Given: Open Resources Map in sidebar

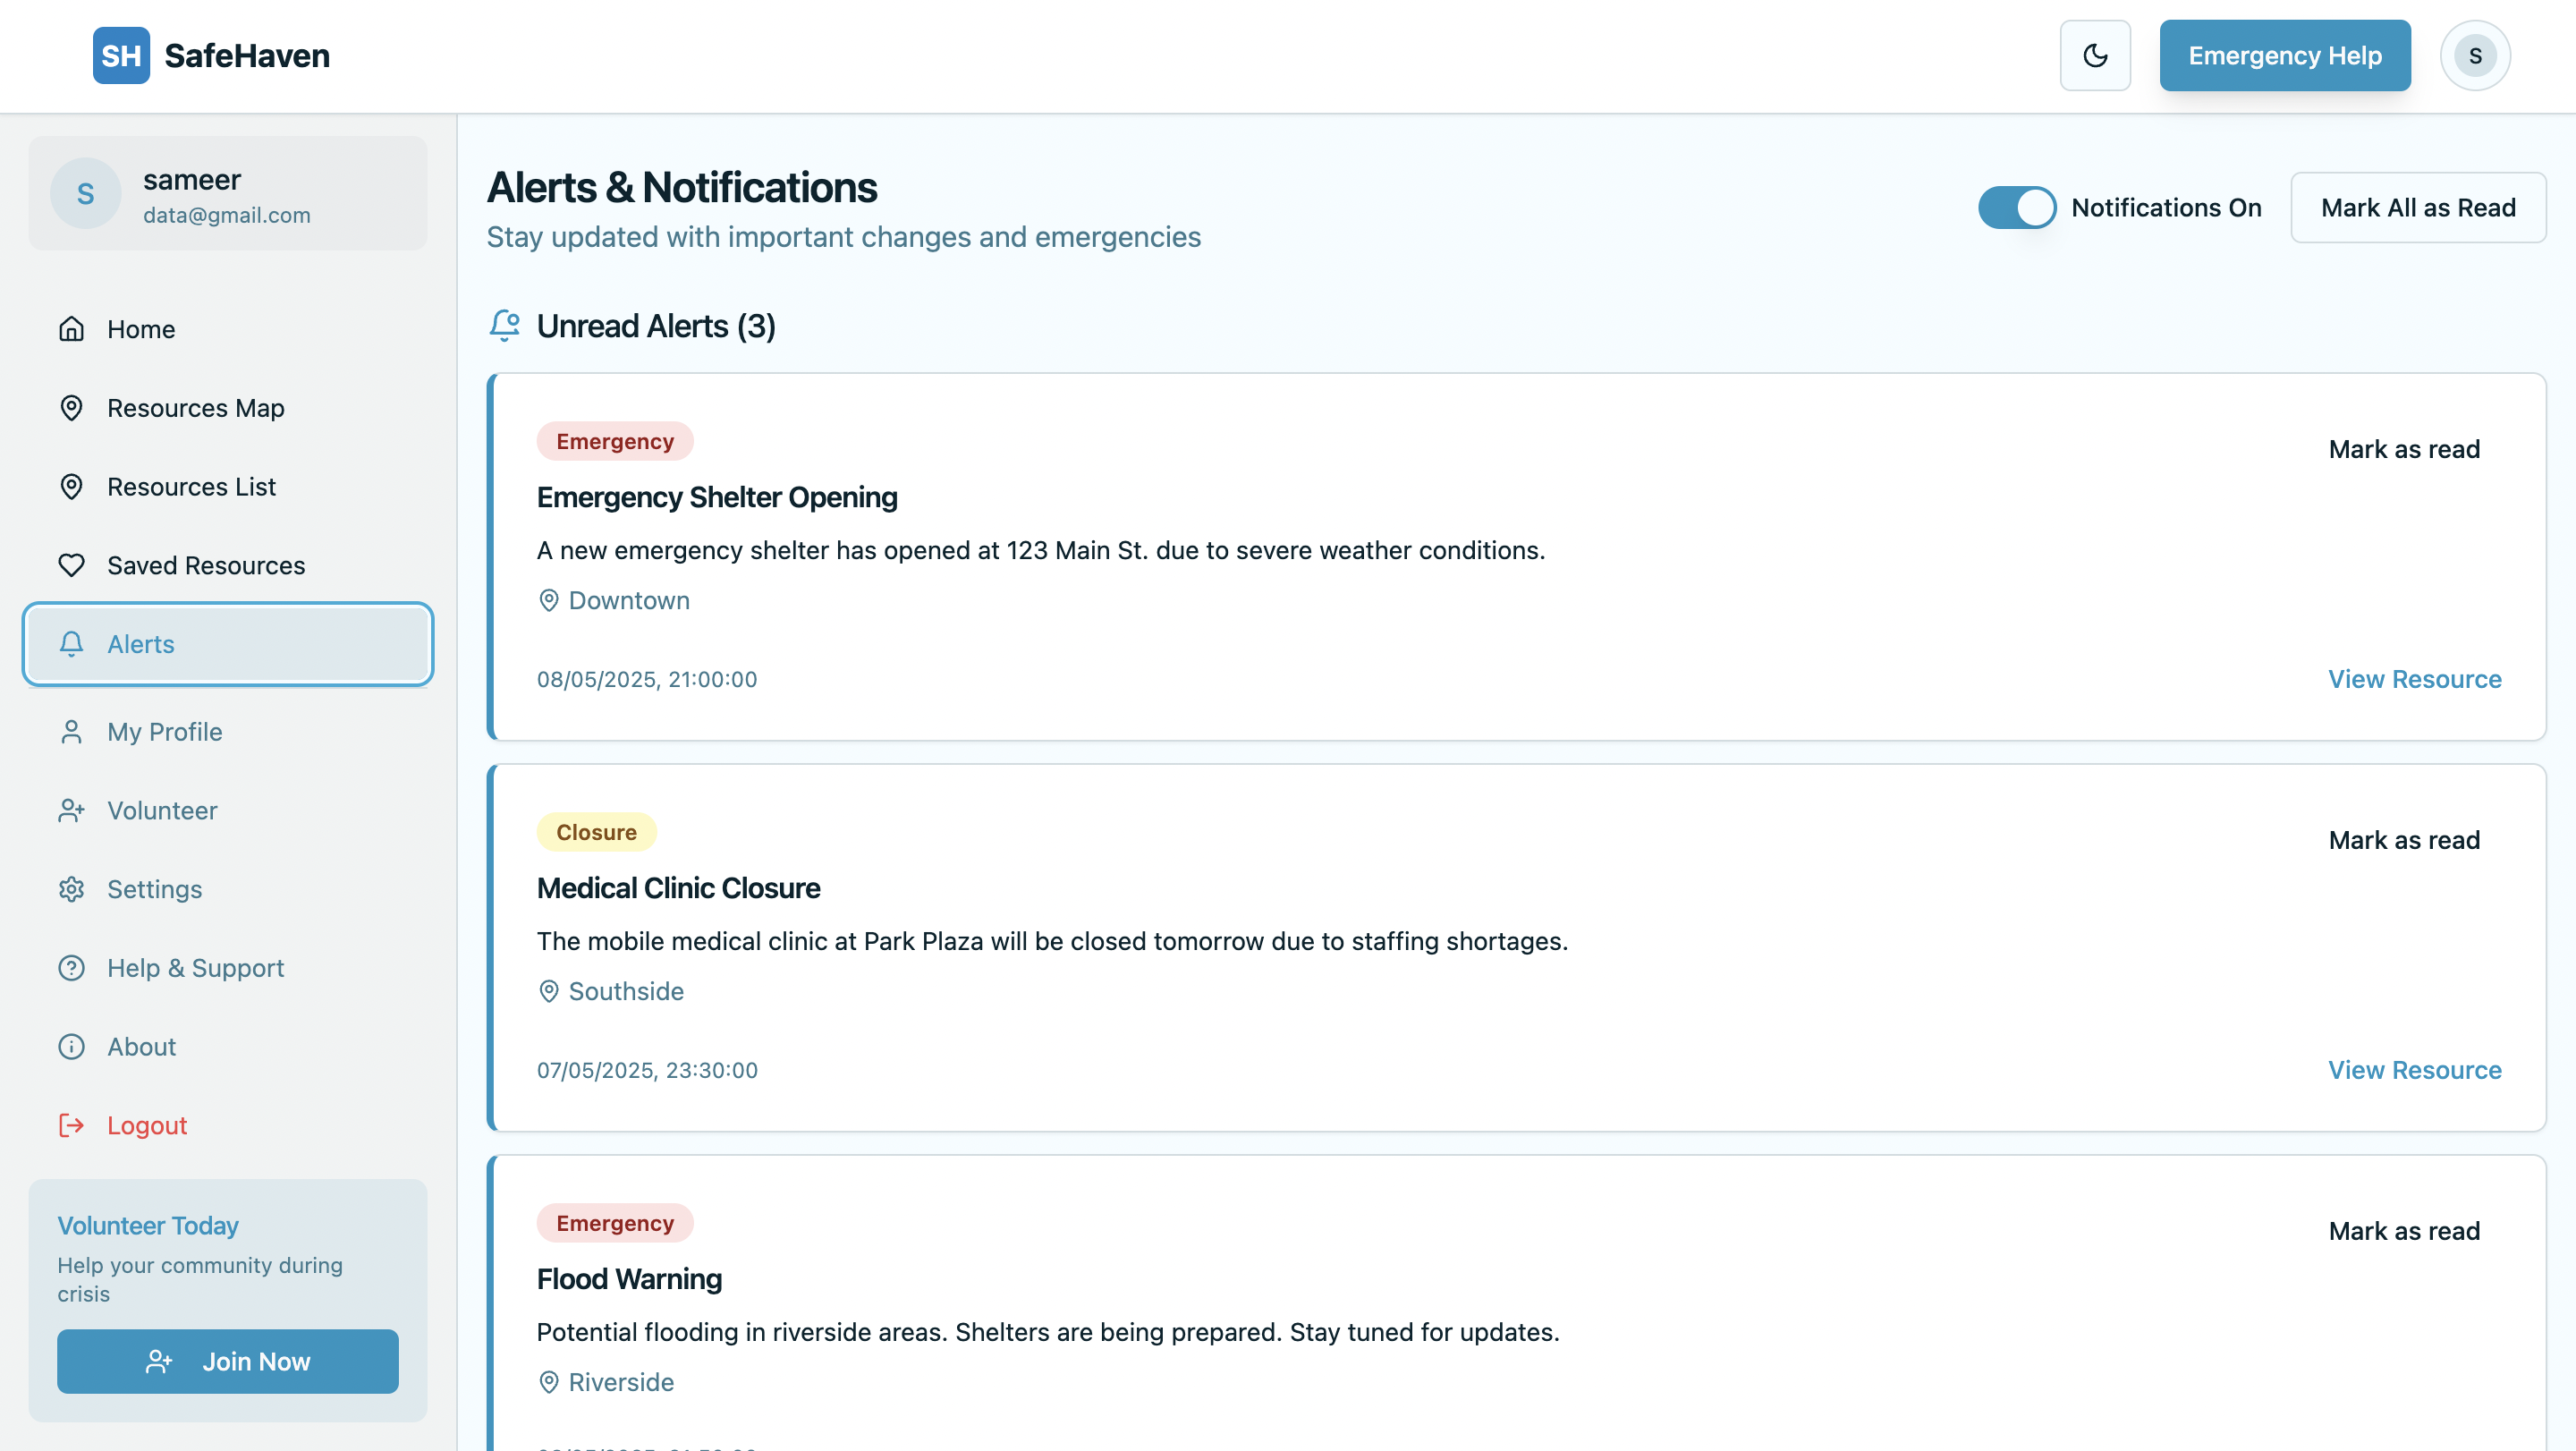Looking at the screenshot, I should [x=196, y=408].
